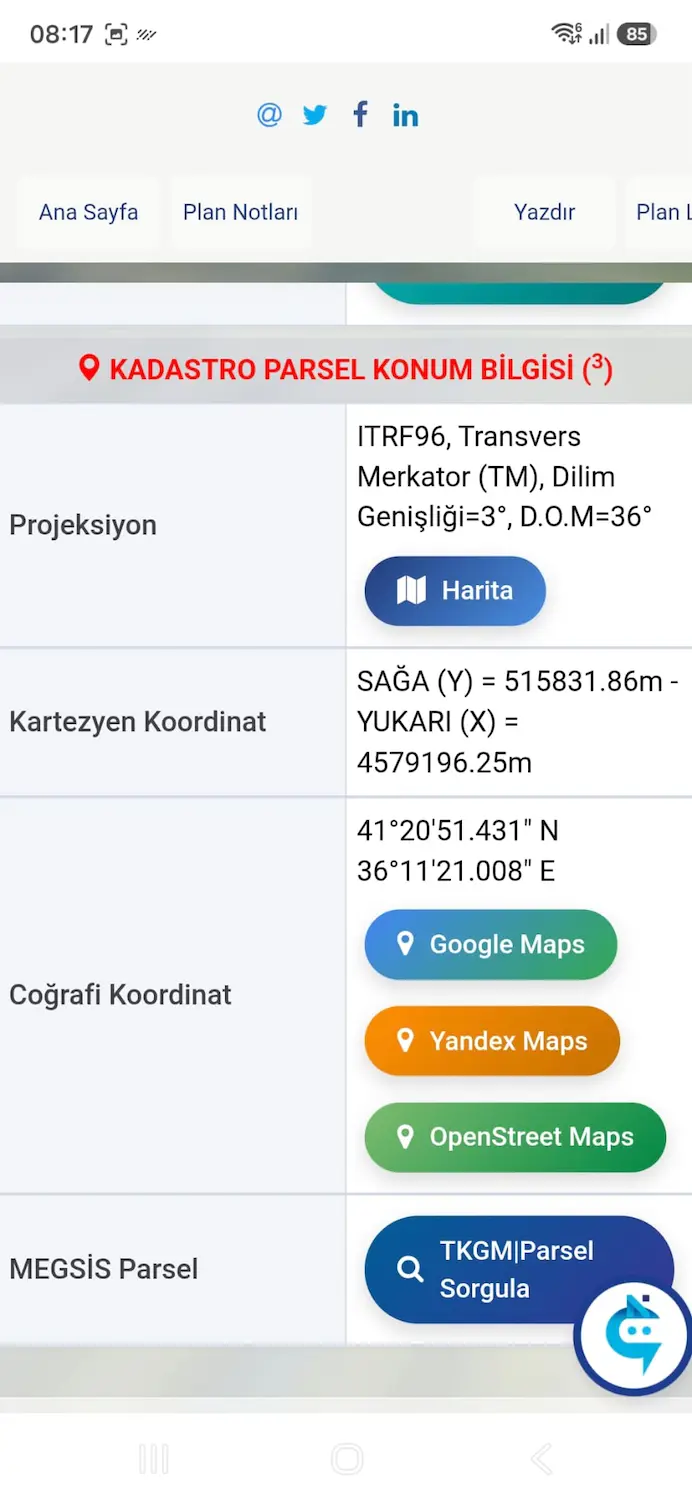The image size is (692, 1500).
Task: Open the Twitter bird icon
Action: 315,115
